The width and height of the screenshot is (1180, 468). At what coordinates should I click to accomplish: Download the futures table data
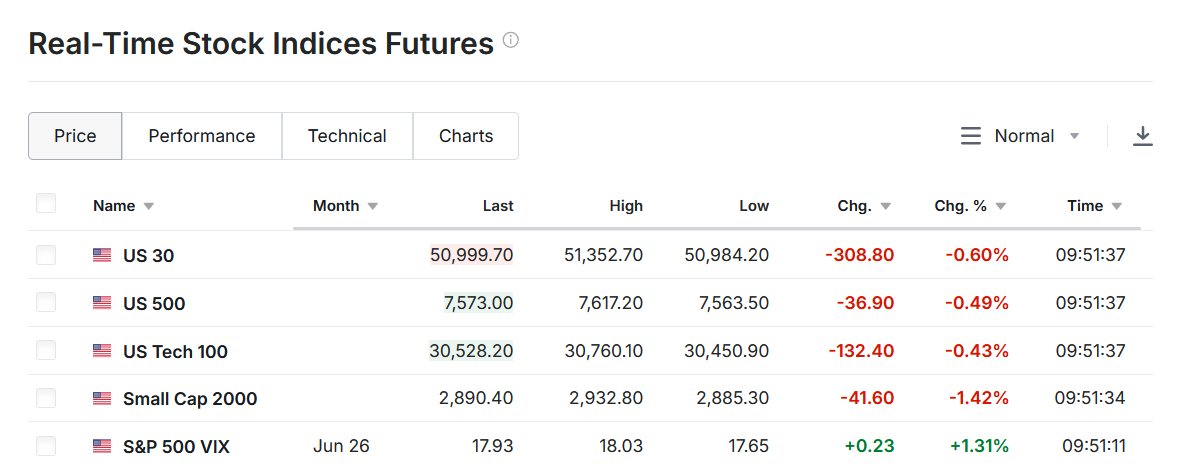pos(1142,136)
